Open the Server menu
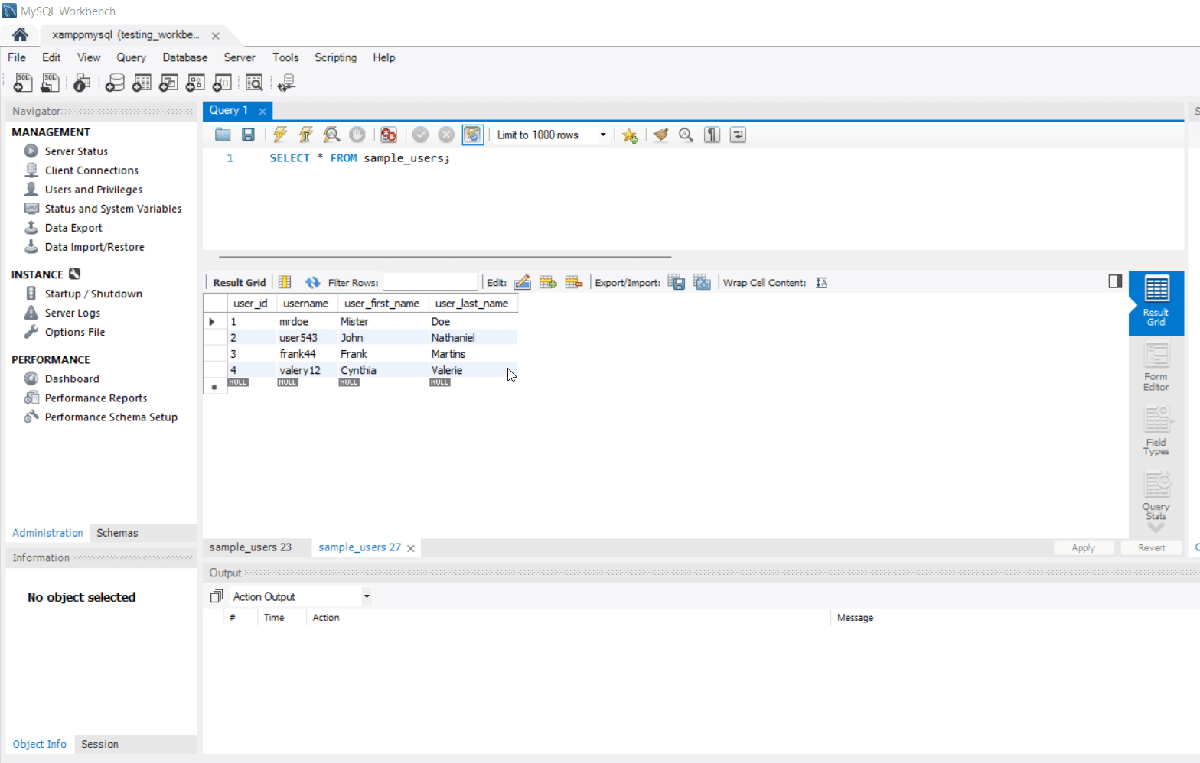This screenshot has width=1200, height=763. click(x=239, y=57)
